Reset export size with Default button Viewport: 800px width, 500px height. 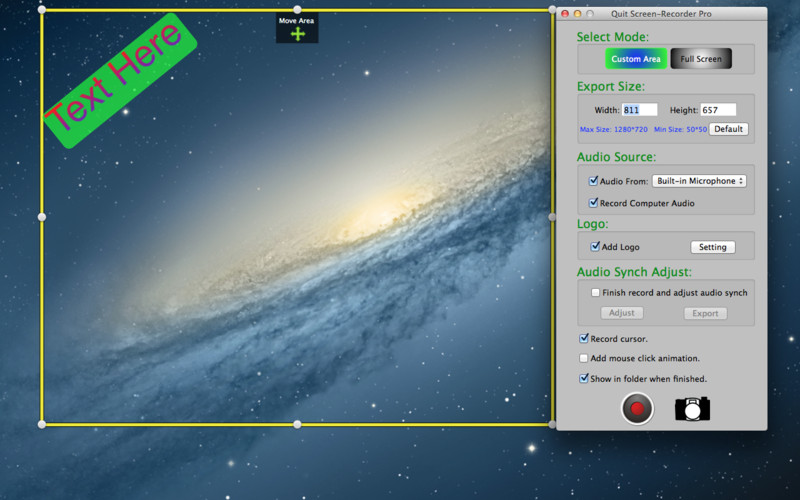[729, 129]
